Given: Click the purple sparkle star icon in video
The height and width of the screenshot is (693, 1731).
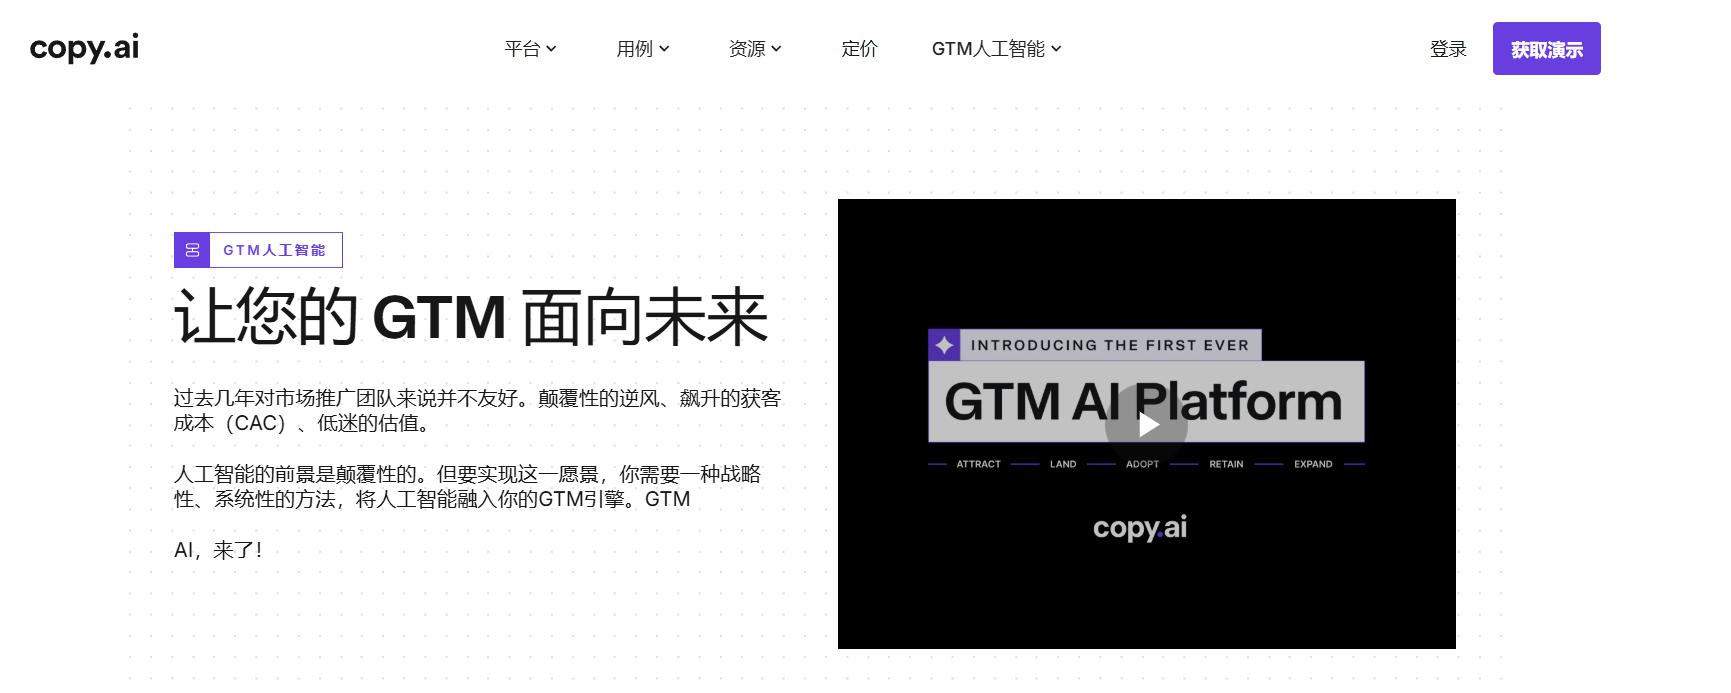Looking at the screenshot, I should 944,345.
